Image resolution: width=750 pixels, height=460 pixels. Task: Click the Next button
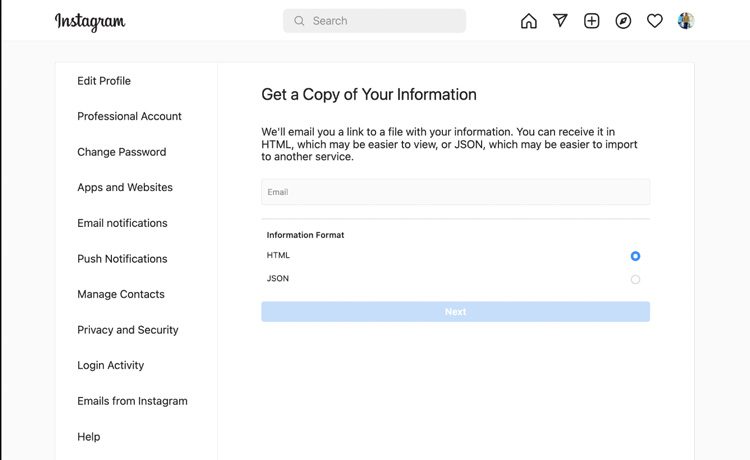coord(455,311)
